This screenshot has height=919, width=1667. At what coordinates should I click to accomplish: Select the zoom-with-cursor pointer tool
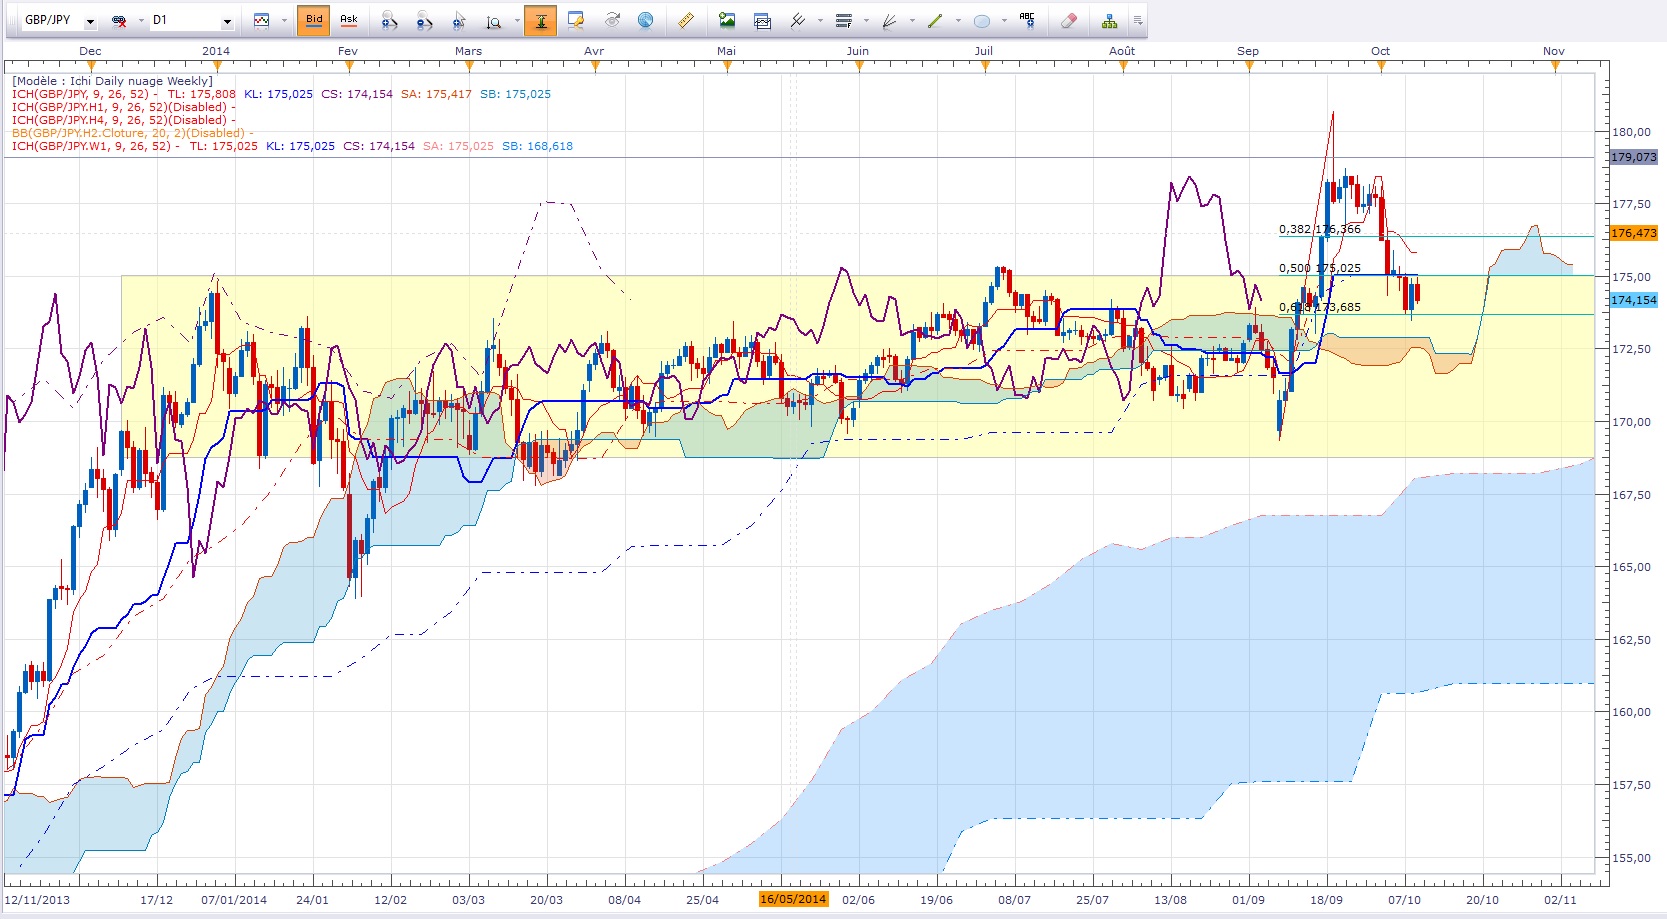tap(460, 21)
